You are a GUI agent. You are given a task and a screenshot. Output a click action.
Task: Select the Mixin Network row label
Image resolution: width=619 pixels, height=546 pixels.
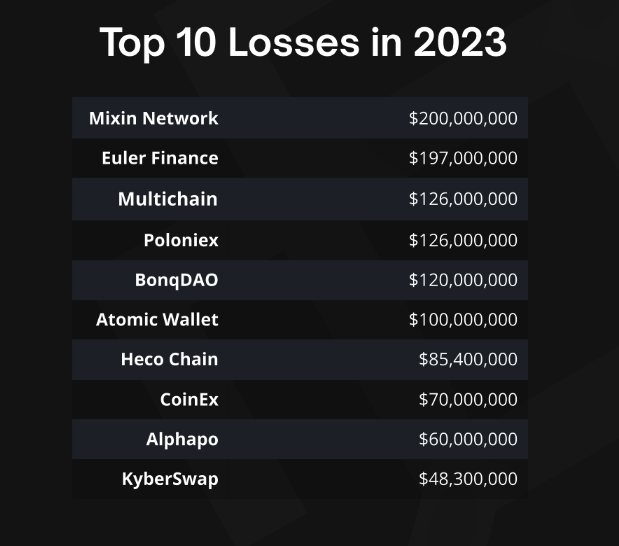click(x=153, y=118)
